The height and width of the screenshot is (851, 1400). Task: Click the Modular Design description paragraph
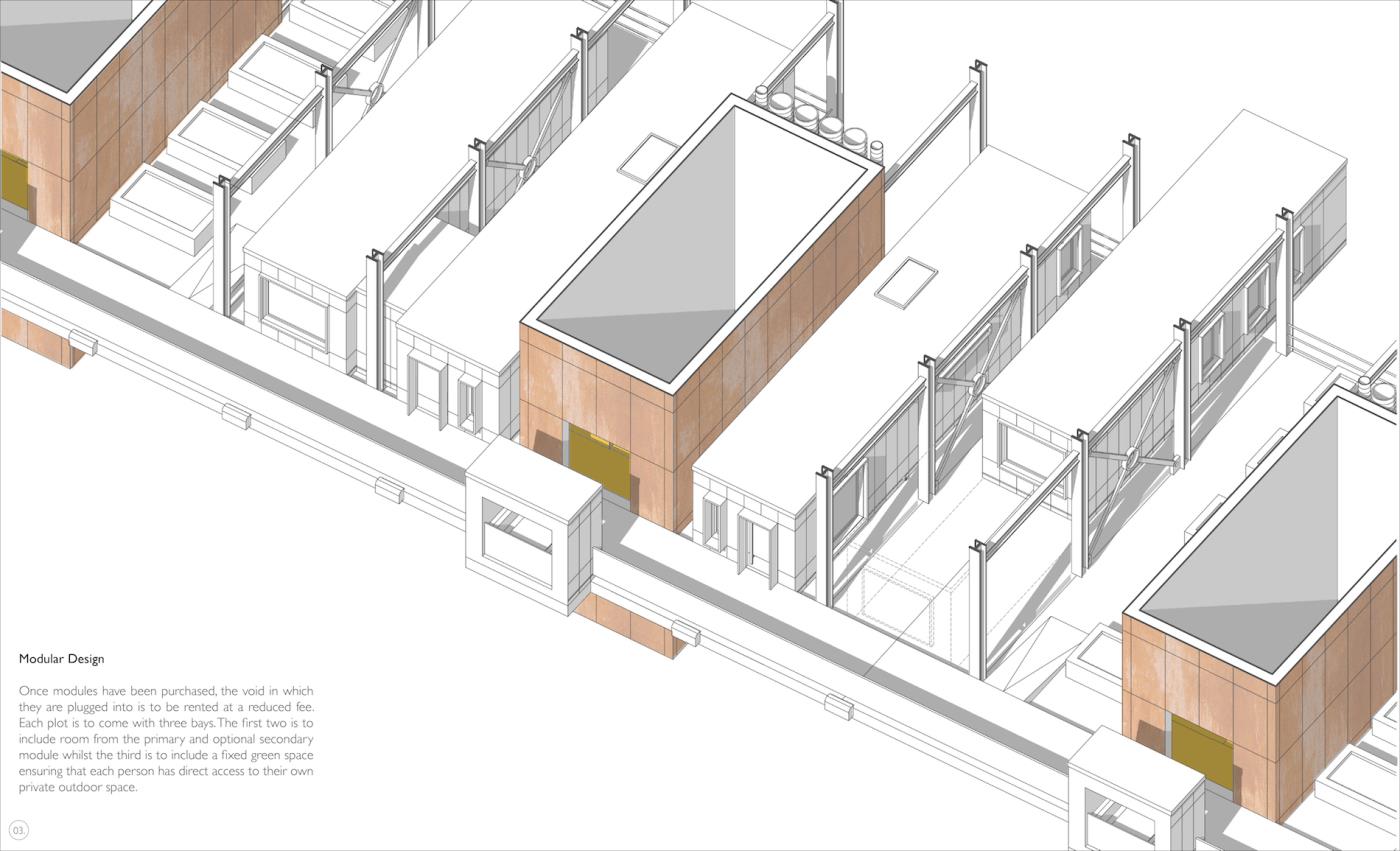point(166,739)
